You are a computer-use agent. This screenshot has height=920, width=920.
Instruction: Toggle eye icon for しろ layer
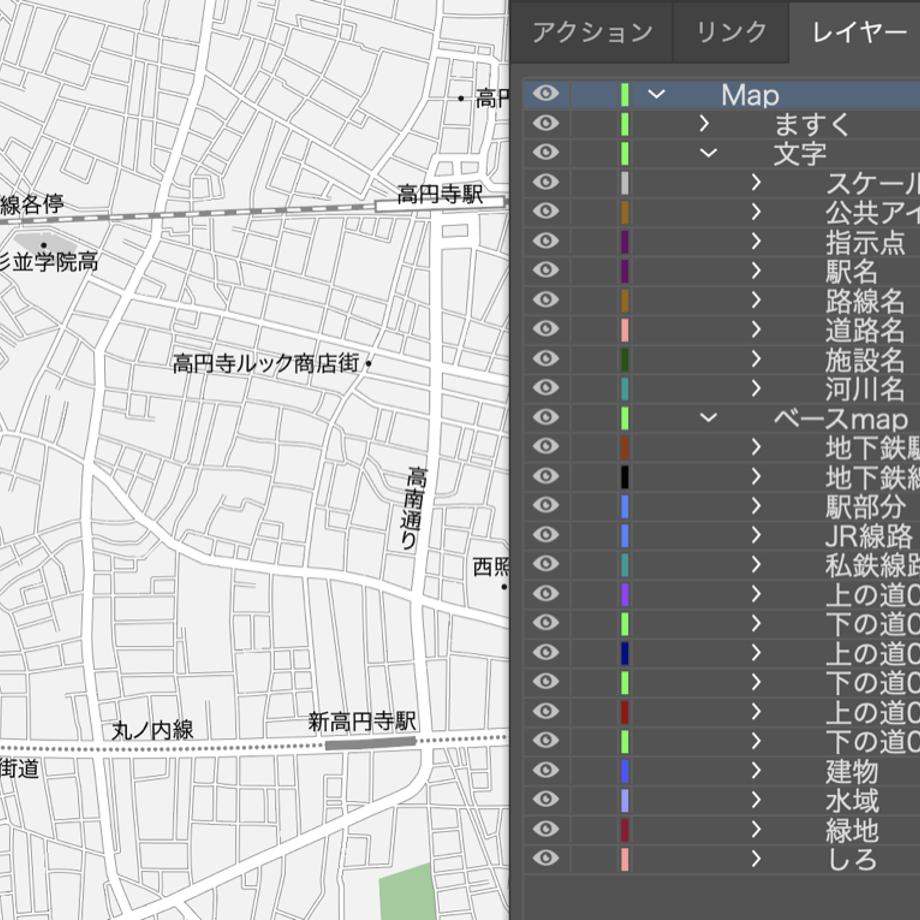546,858
